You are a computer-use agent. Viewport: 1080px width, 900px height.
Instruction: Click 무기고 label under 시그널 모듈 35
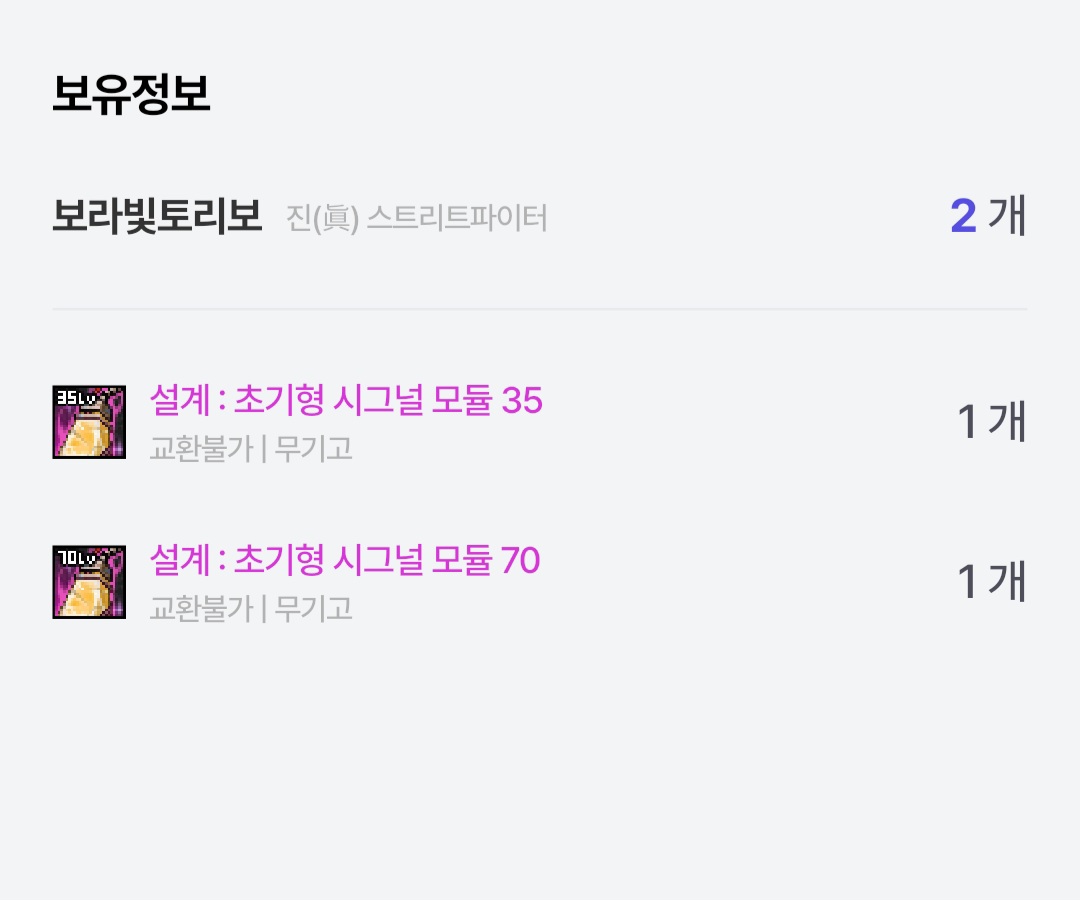click(313, 448)
